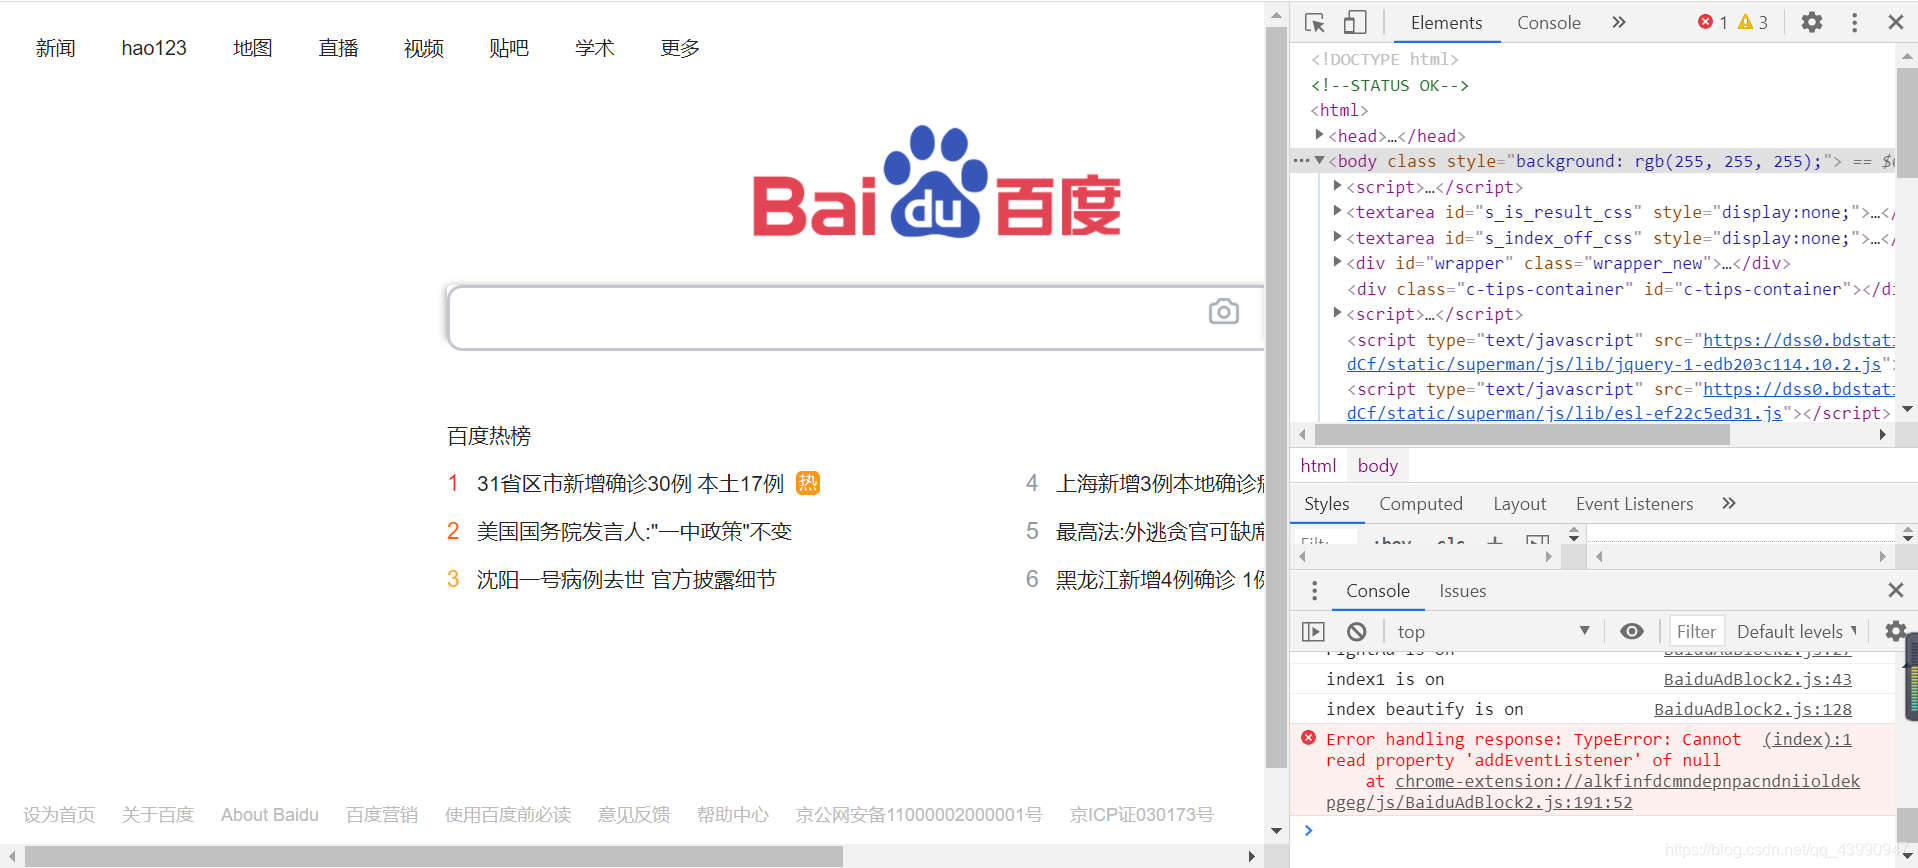Open the (index):1 source link

point(1807,739)
